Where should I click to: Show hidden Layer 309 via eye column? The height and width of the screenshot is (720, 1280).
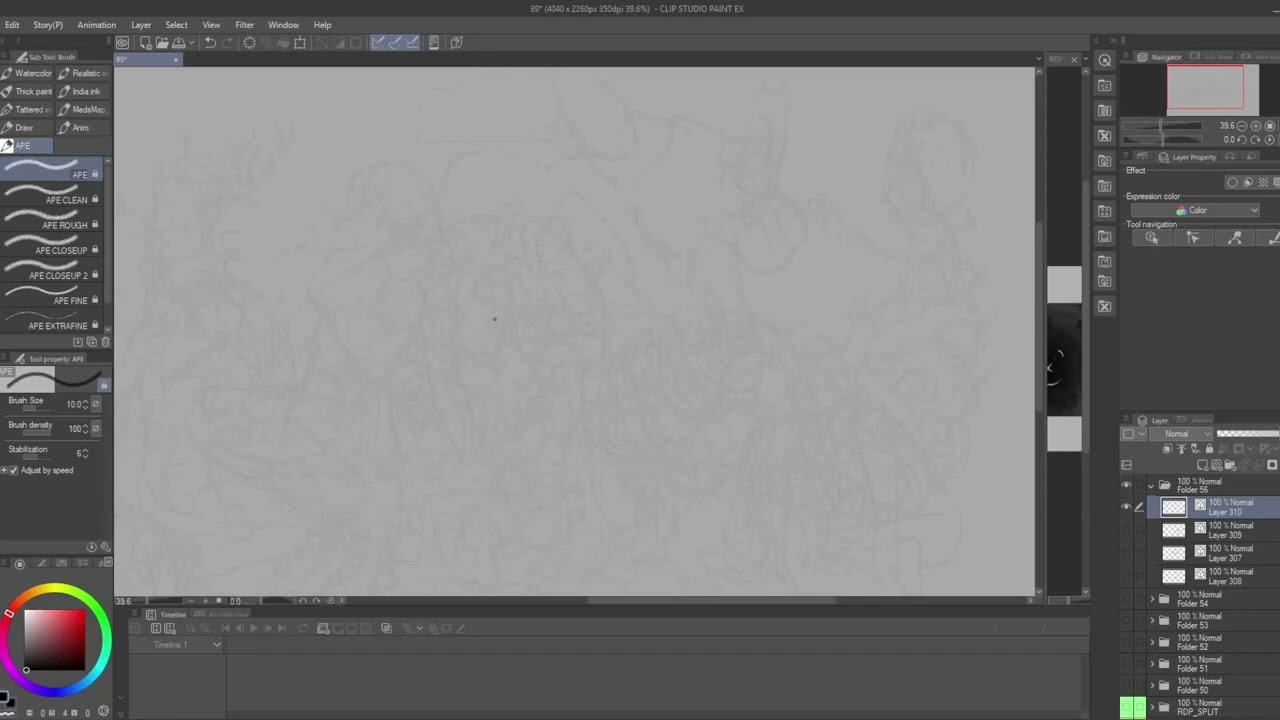click(1126, 530)
